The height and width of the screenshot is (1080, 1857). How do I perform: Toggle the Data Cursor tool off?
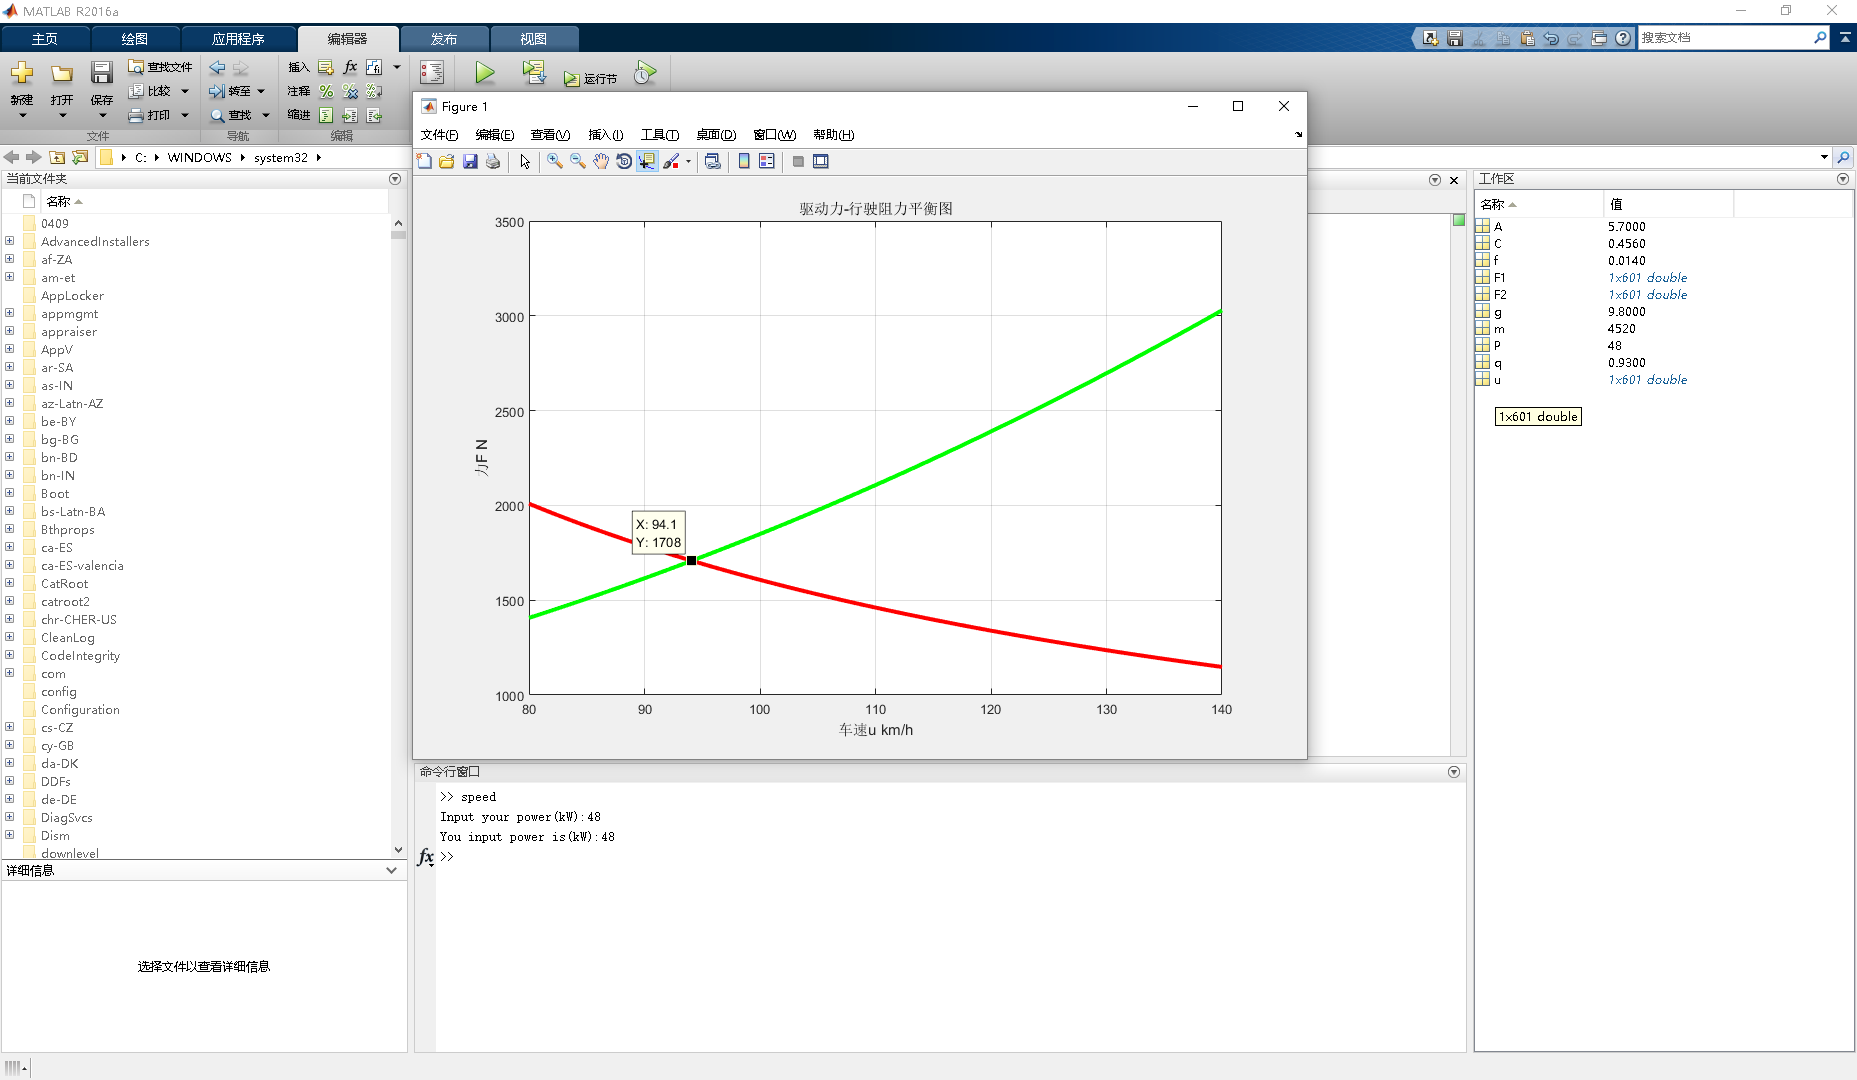pyautogui.click(x=647, y=161)
